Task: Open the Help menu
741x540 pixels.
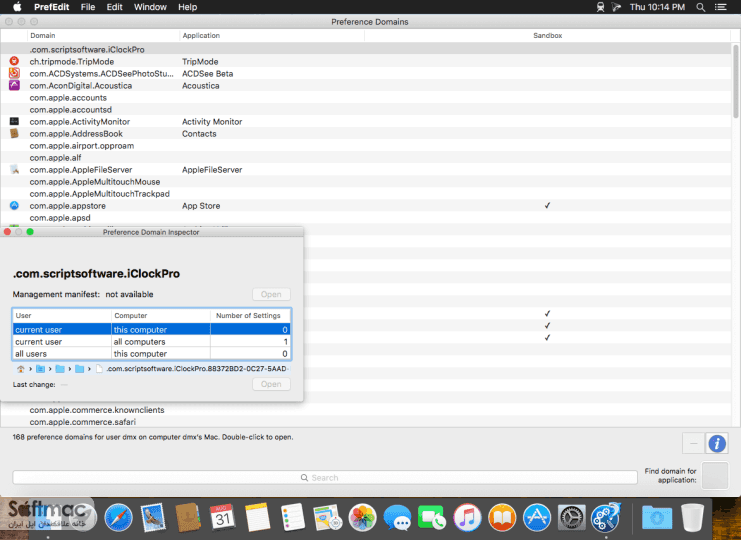Action: 188,7
